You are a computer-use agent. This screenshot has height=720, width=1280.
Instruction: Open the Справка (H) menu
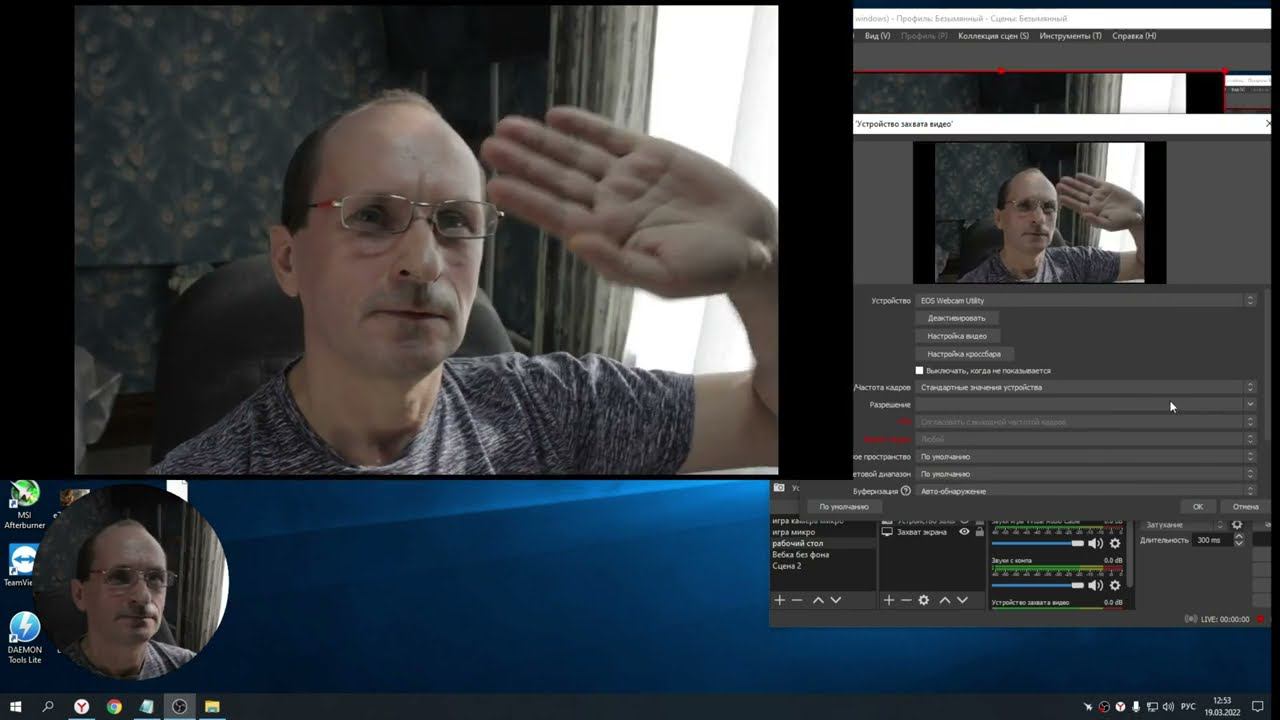(1134, 36)
